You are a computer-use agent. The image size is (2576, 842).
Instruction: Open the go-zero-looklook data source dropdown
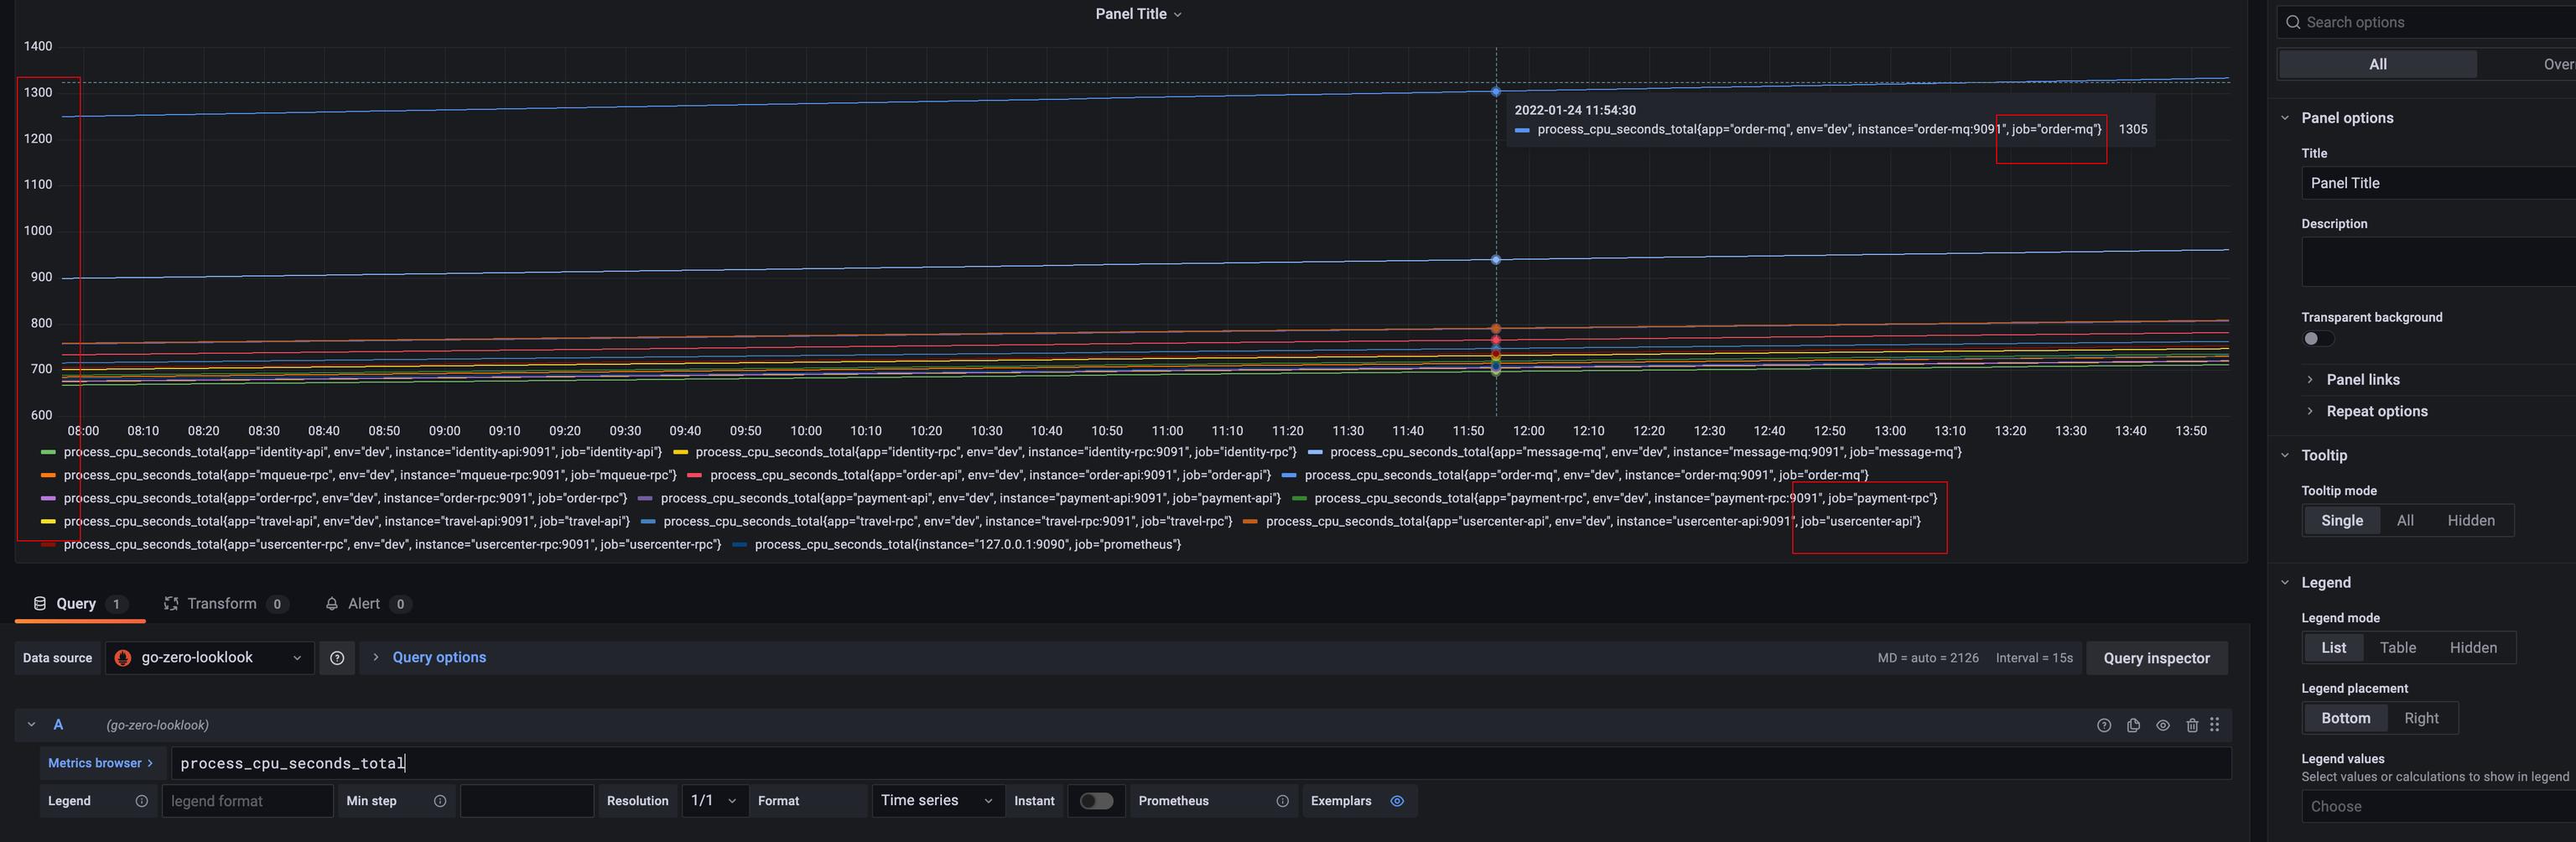pos(209,658)
